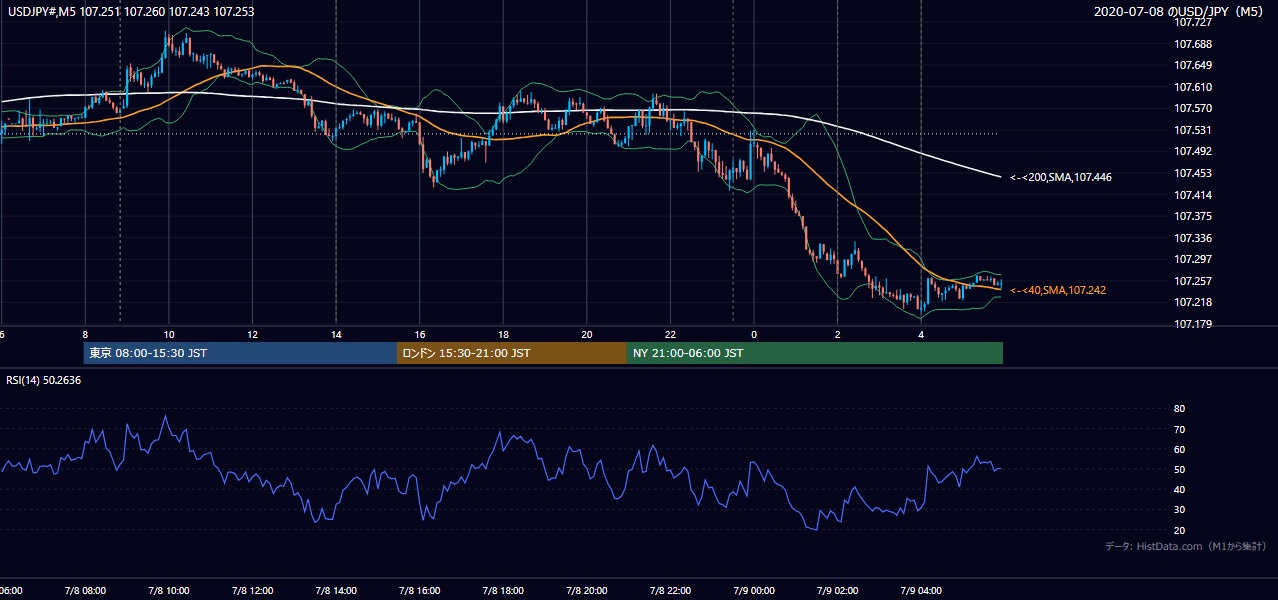Click price level 107.492 on the axis
This screenshot has height=600, width=1278.
[1193, 151]
